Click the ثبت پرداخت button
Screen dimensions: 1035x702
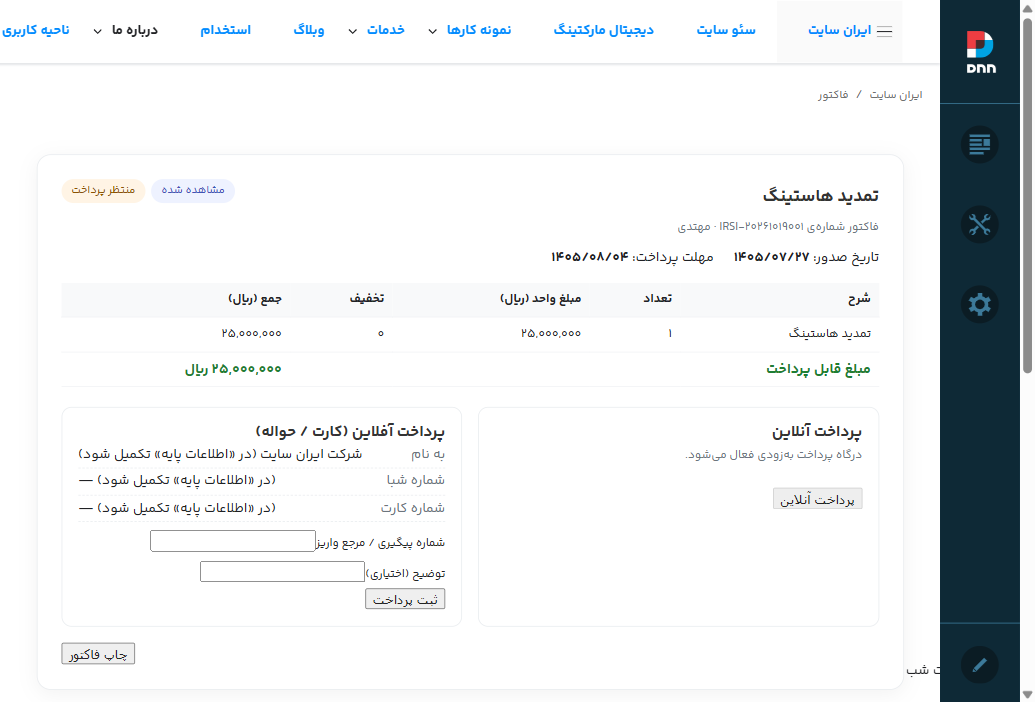click(x=405, y=599)
